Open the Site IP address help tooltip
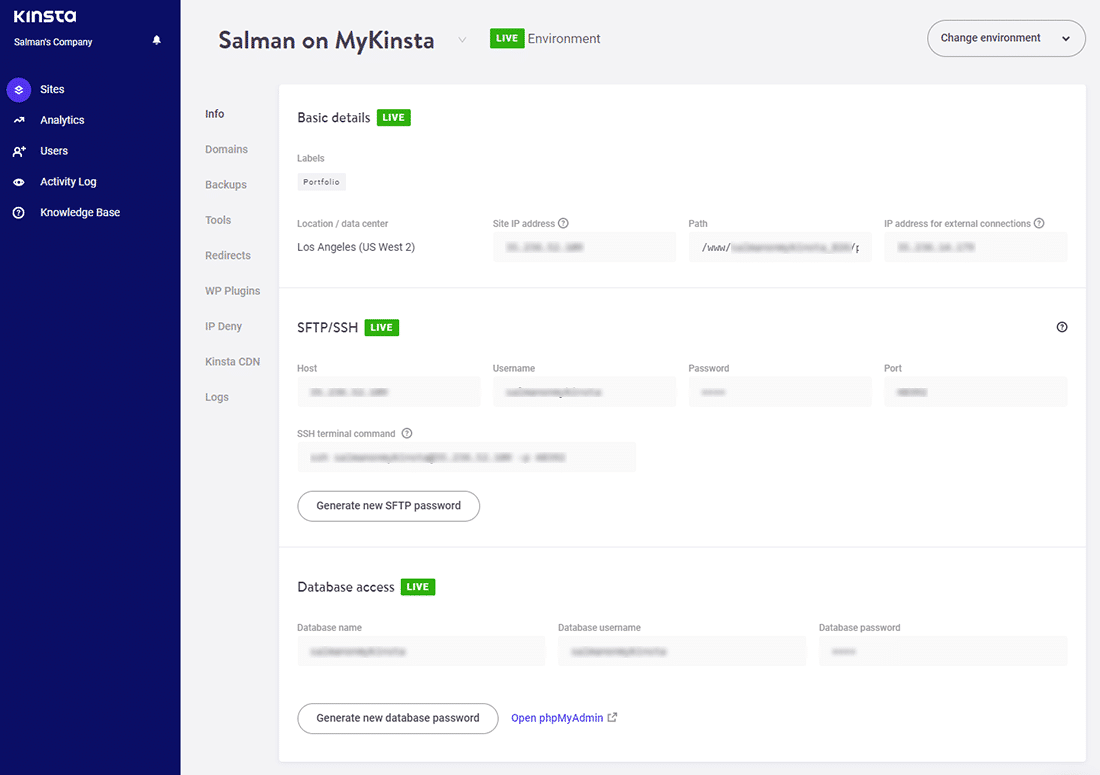Viewport: 1100px width, 775px height. [x=564, y=223]
